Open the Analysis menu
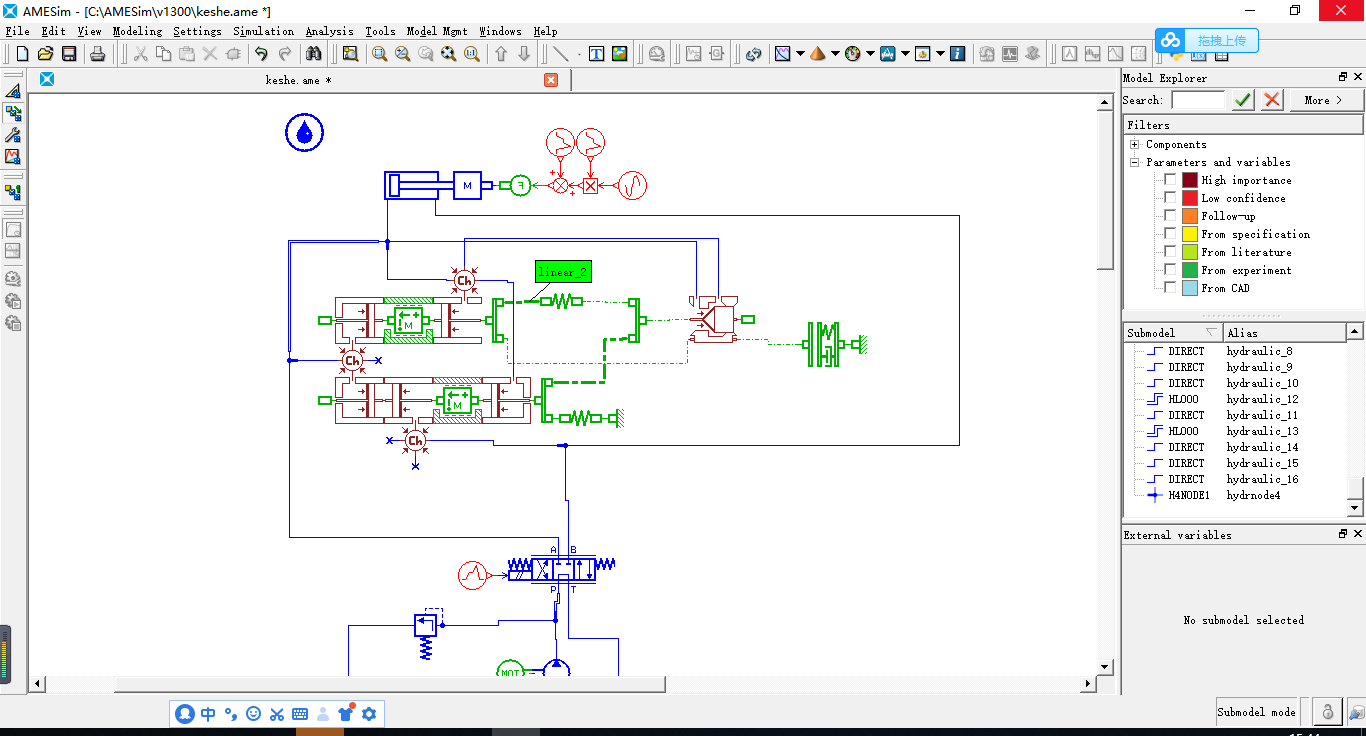This screenshot has width=1366, height=736. [330, 31]
